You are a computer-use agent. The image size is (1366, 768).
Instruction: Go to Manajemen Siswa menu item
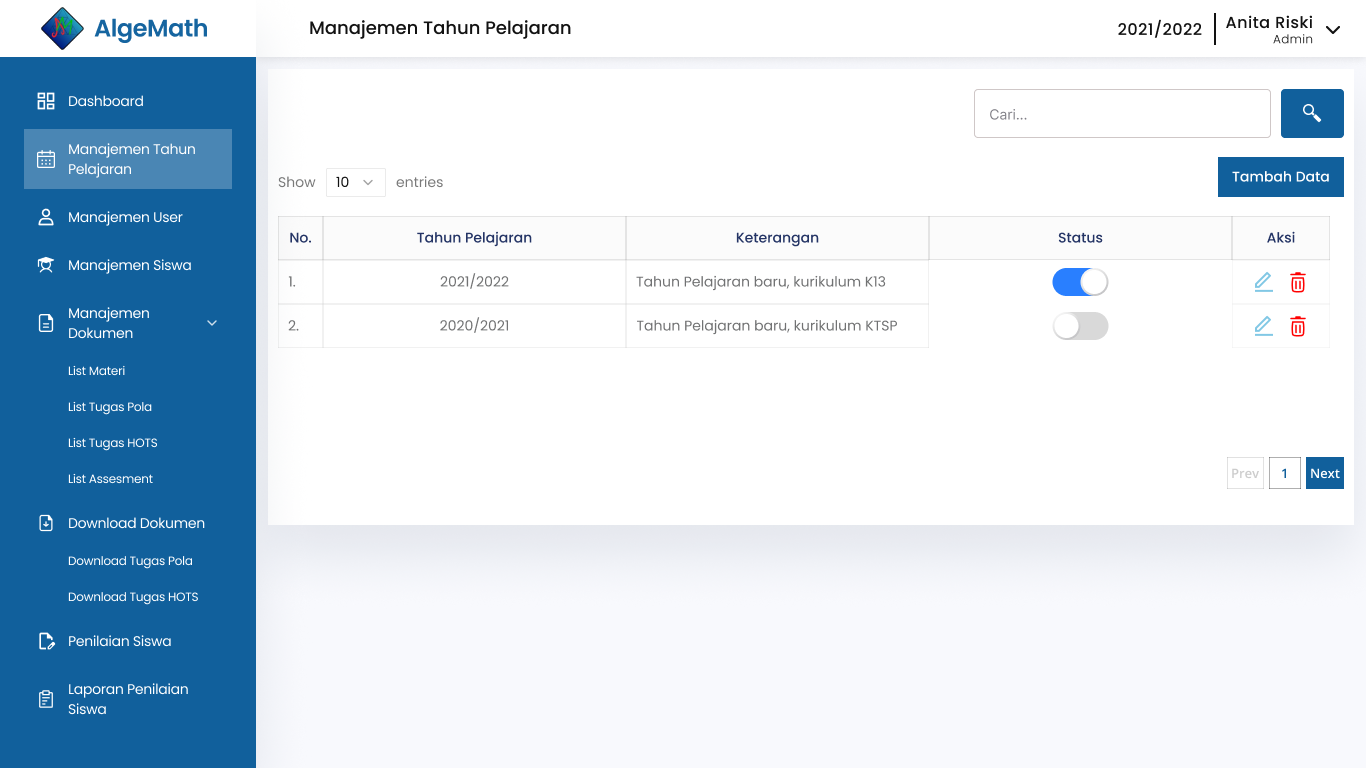(128, 265)
